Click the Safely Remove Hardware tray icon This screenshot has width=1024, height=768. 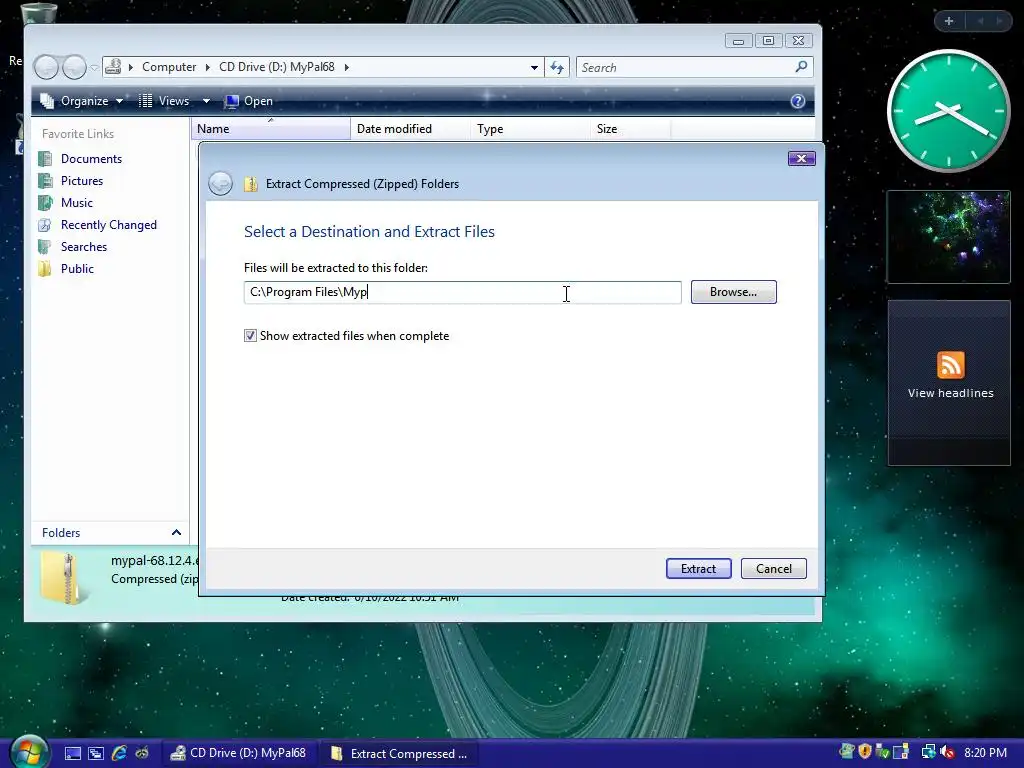tap(882, 752)
